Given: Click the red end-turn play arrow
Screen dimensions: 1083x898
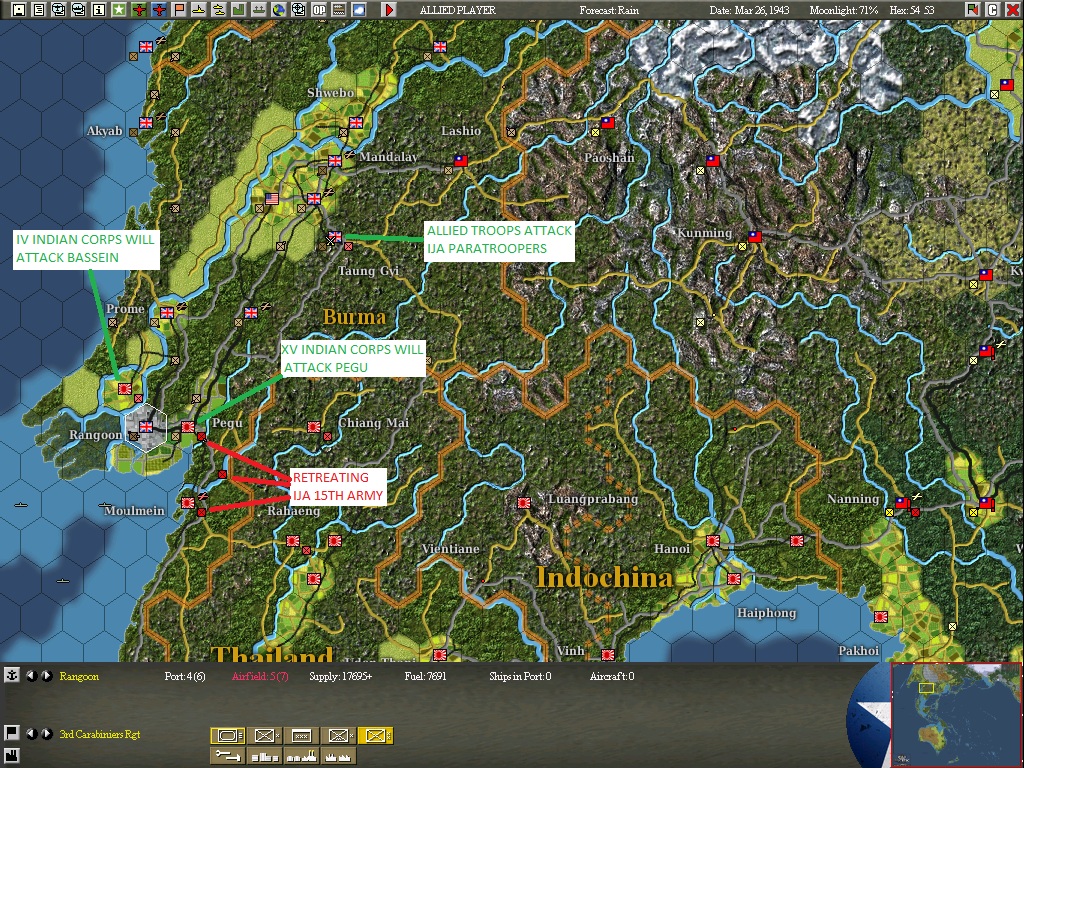Looking at the screenshot, I should (x=389, y=10).
